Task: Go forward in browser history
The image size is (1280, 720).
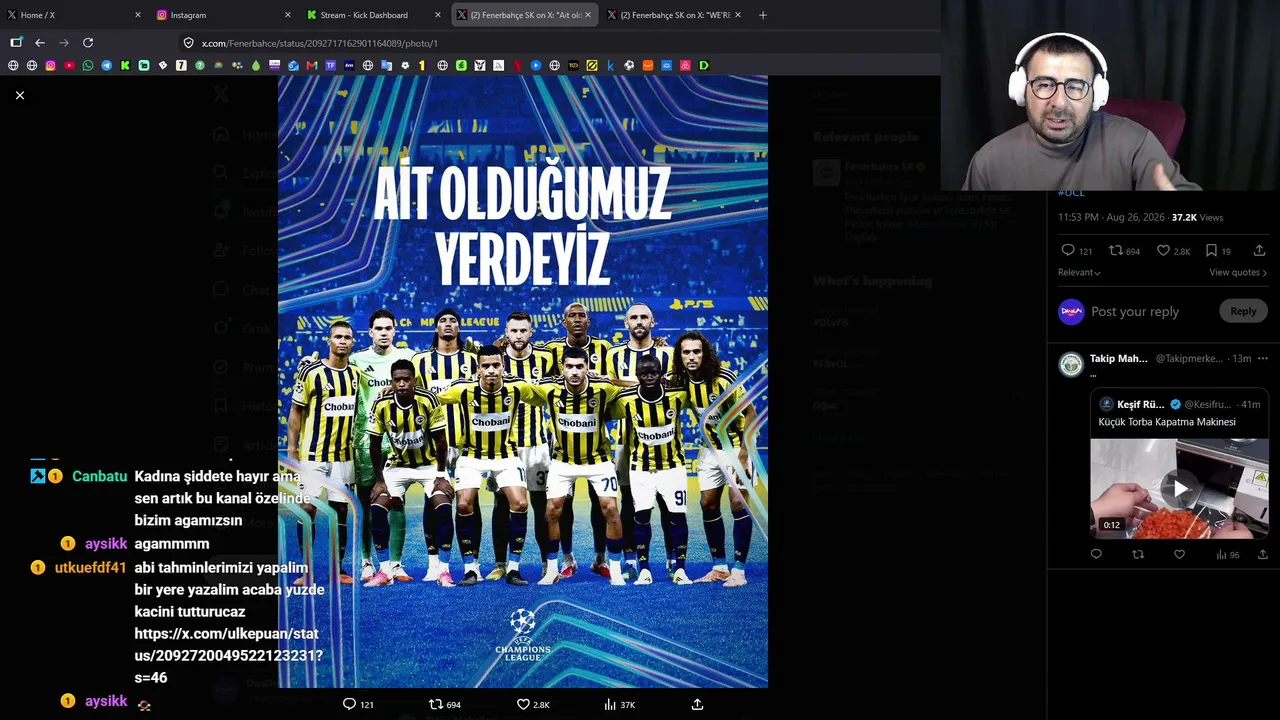Action: click(x=64, y=43)
